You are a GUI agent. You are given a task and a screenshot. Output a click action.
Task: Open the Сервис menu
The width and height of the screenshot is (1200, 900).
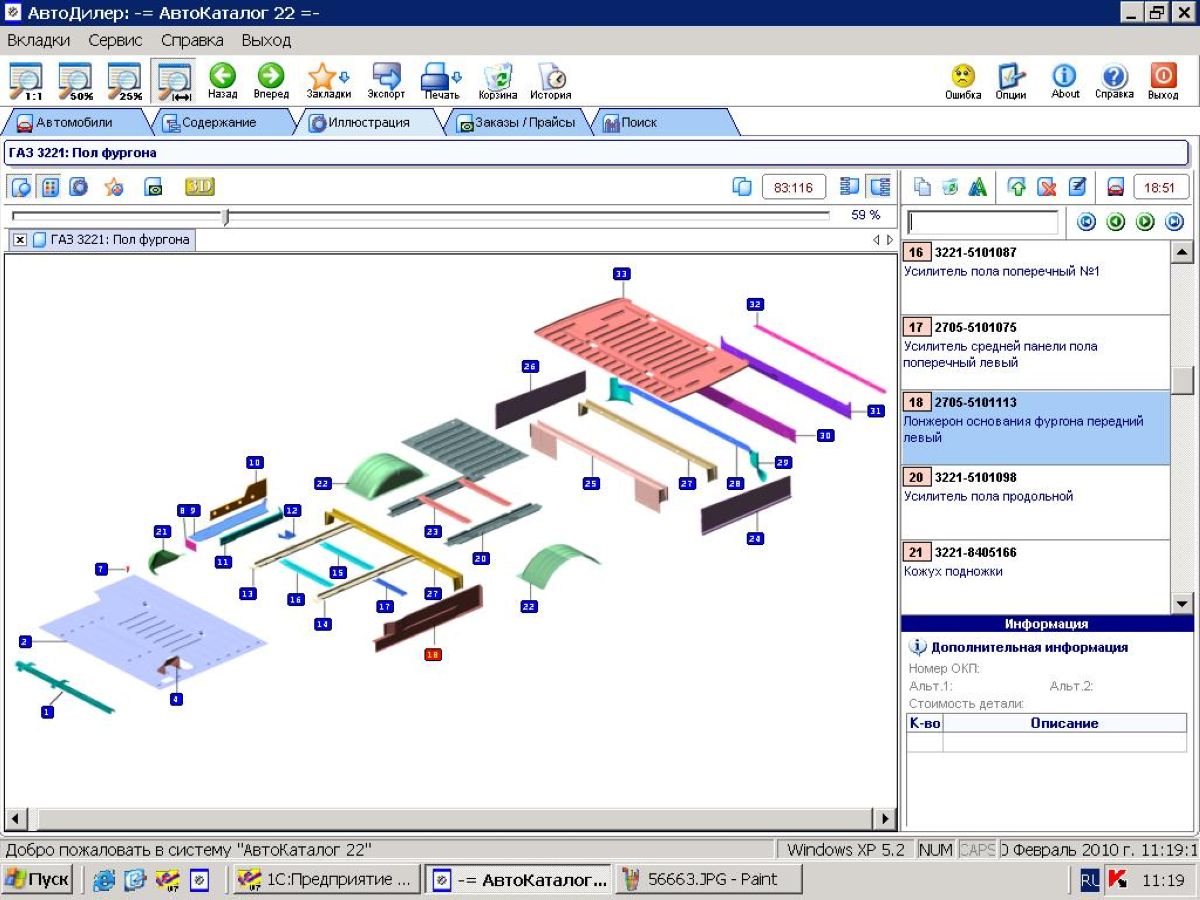tap(115, 41)
